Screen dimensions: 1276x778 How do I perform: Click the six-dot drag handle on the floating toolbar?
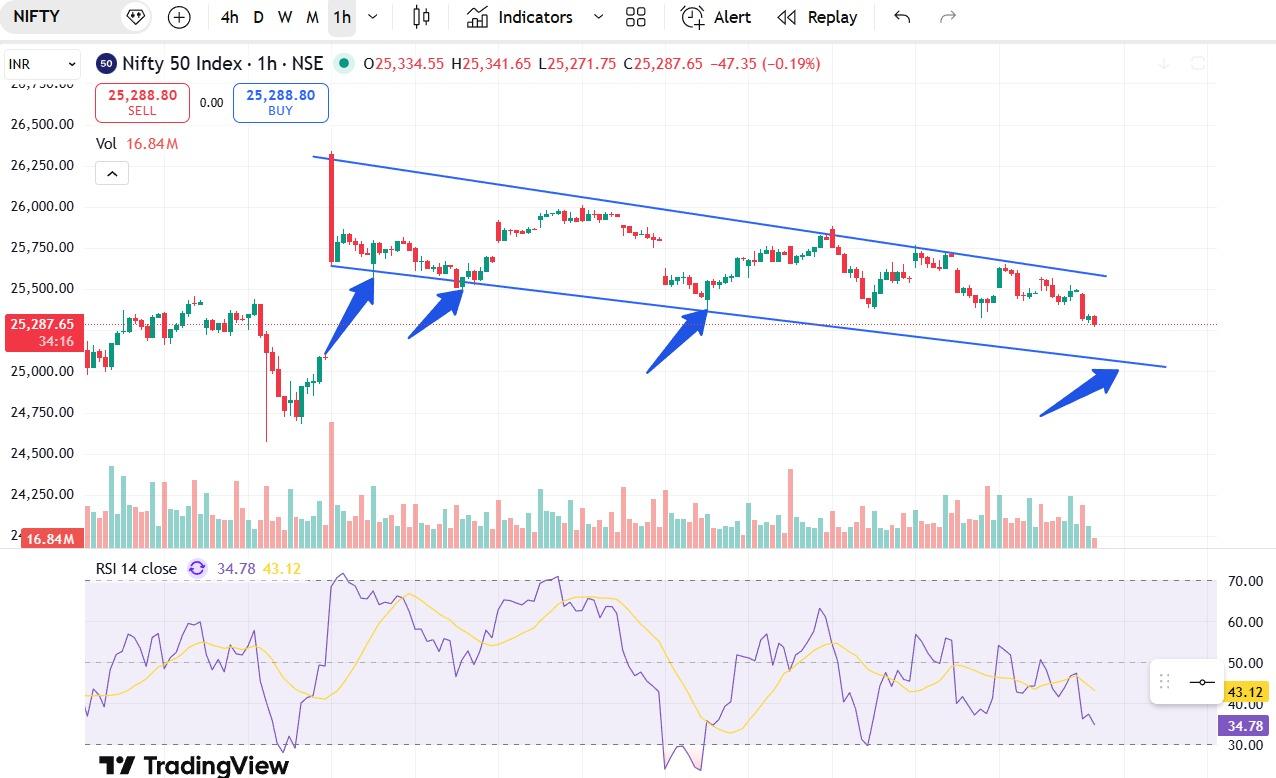coord(1164,682)
